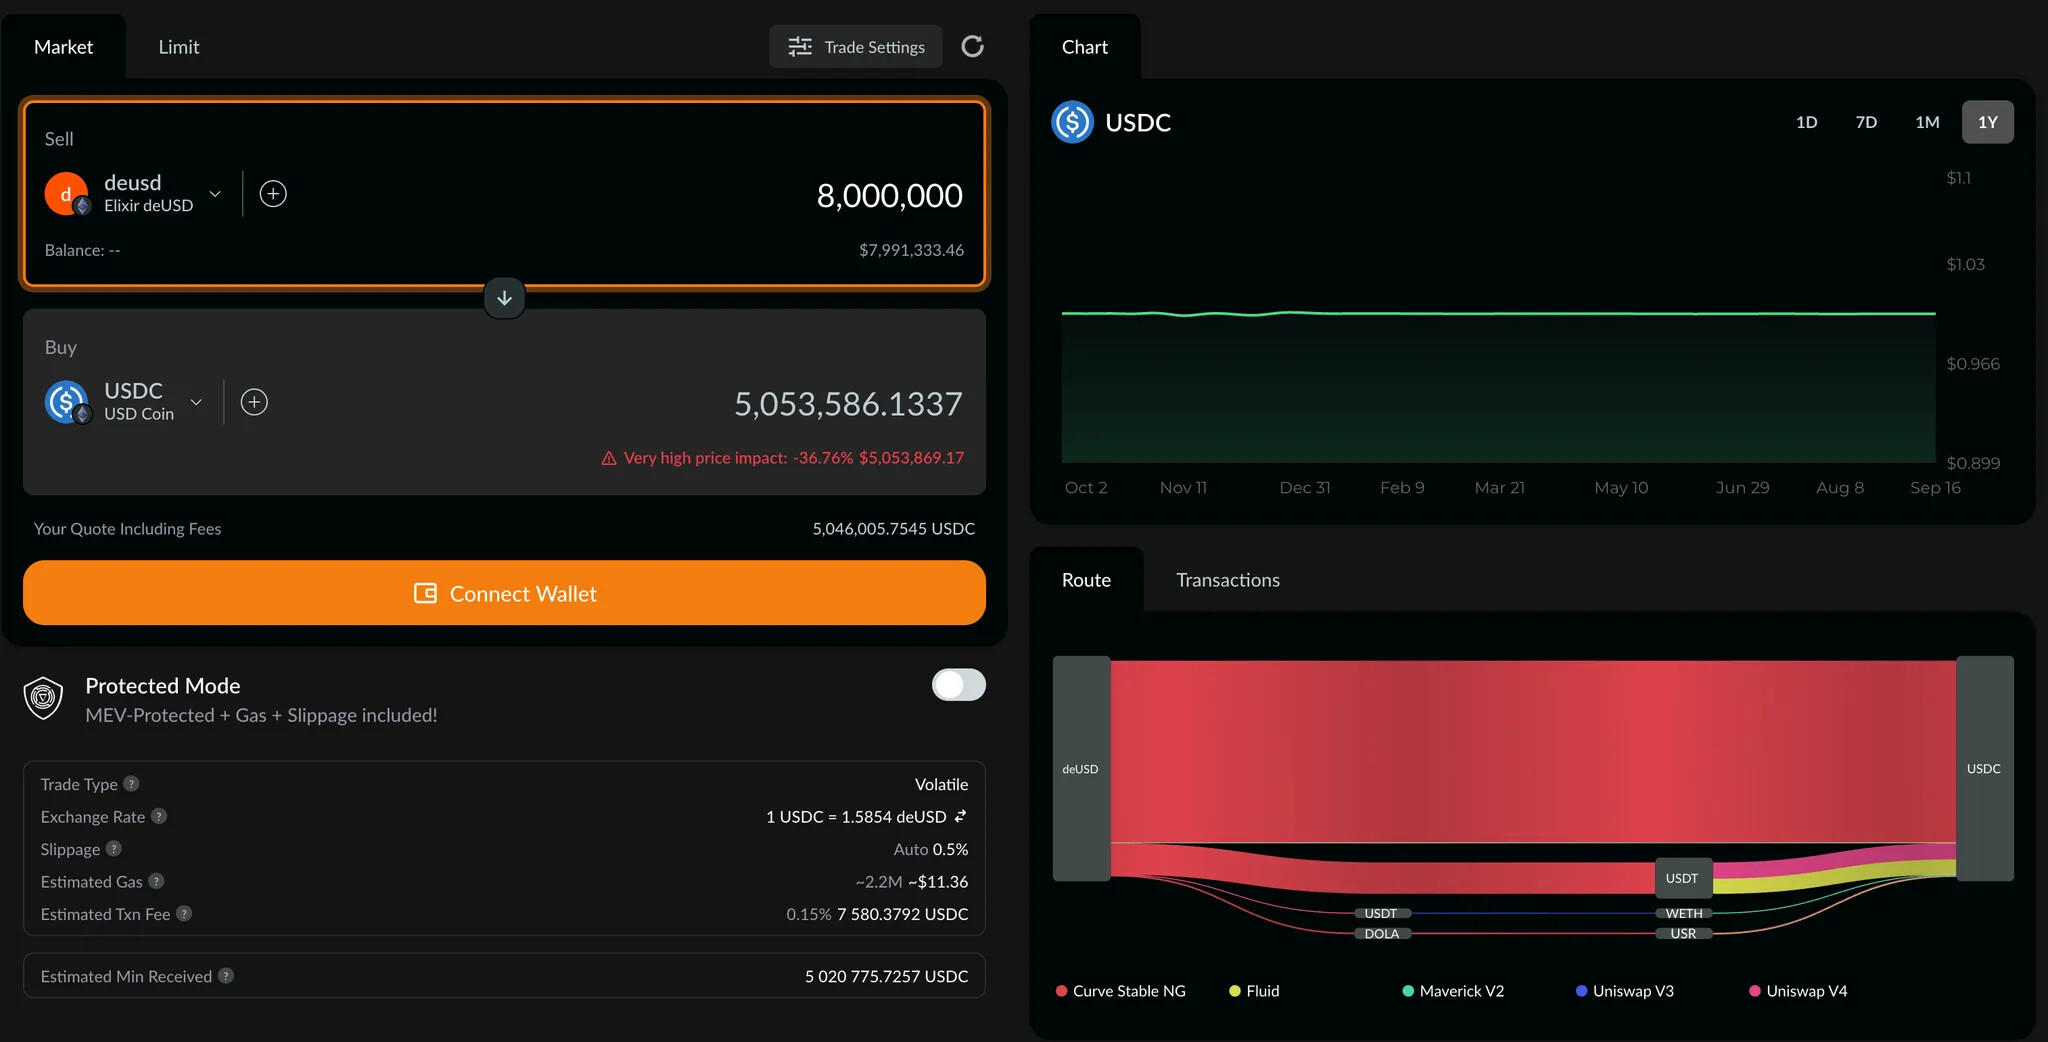Image resolution: width=2048 pixels, height=1042 pixels.
Task: Click the Volatile trade type value
Action: [941, 784]
